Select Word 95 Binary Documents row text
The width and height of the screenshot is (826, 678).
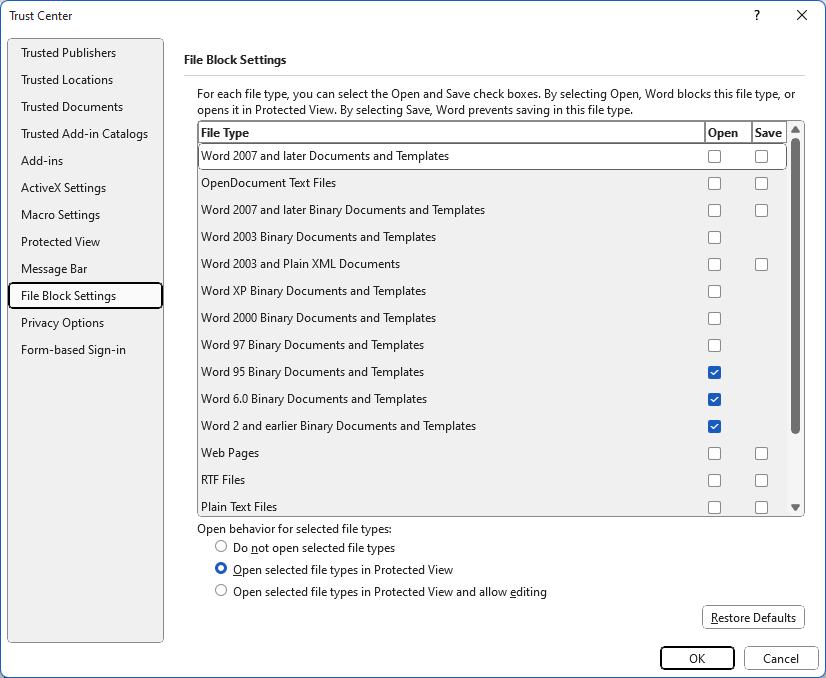312,372
